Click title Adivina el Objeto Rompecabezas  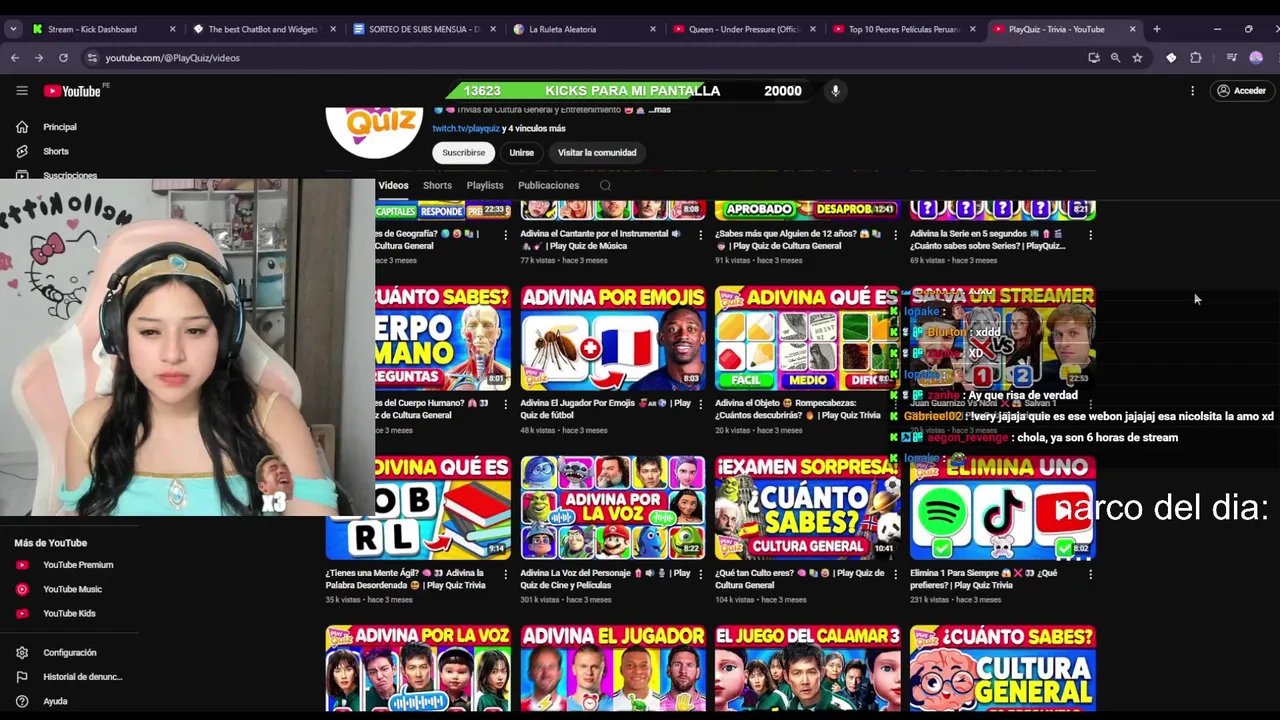pos(797,409)
